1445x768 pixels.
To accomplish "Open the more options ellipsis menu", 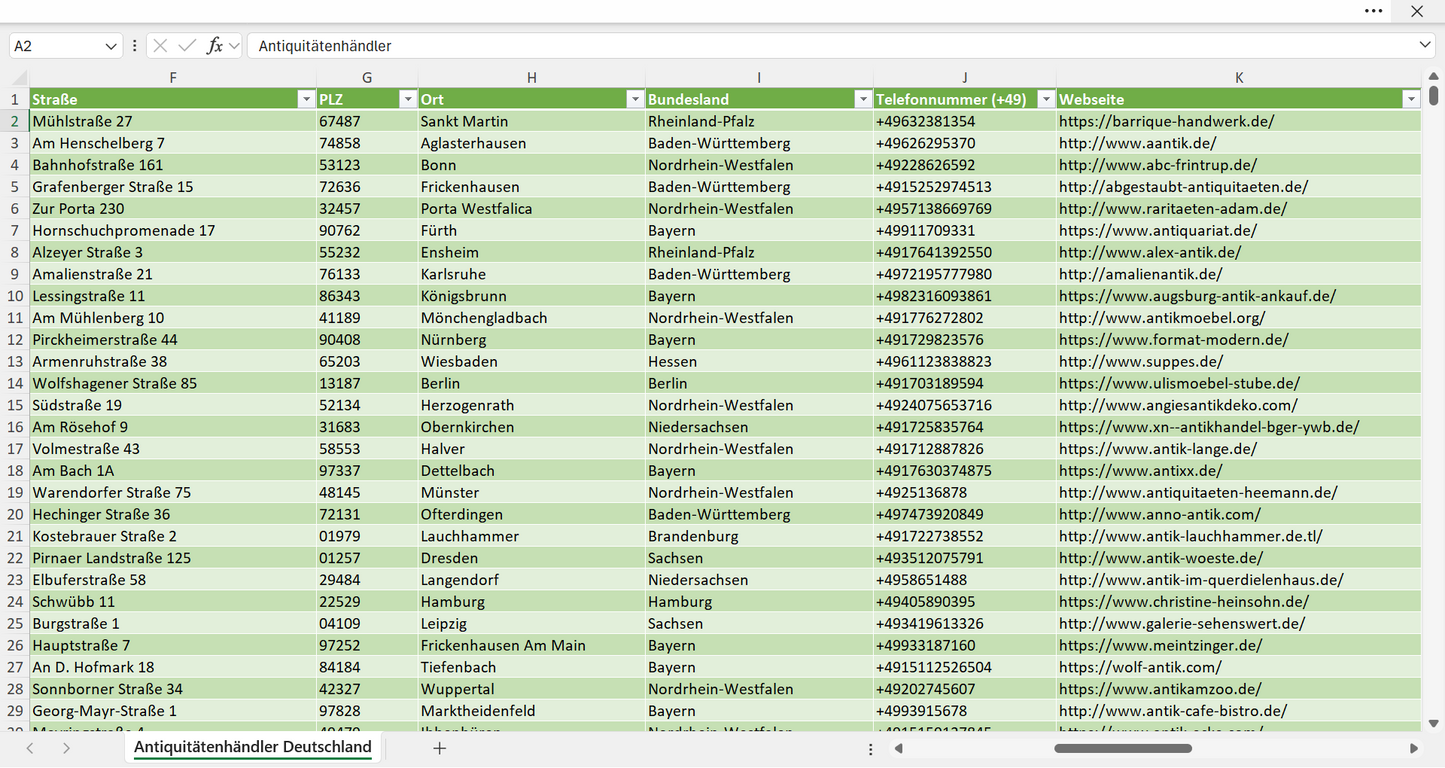I will 1374,11.
